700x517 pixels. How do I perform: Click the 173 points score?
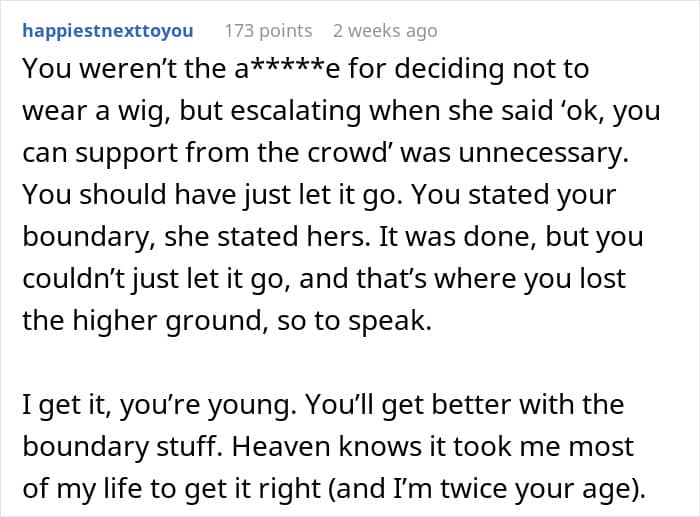[268, 31]
